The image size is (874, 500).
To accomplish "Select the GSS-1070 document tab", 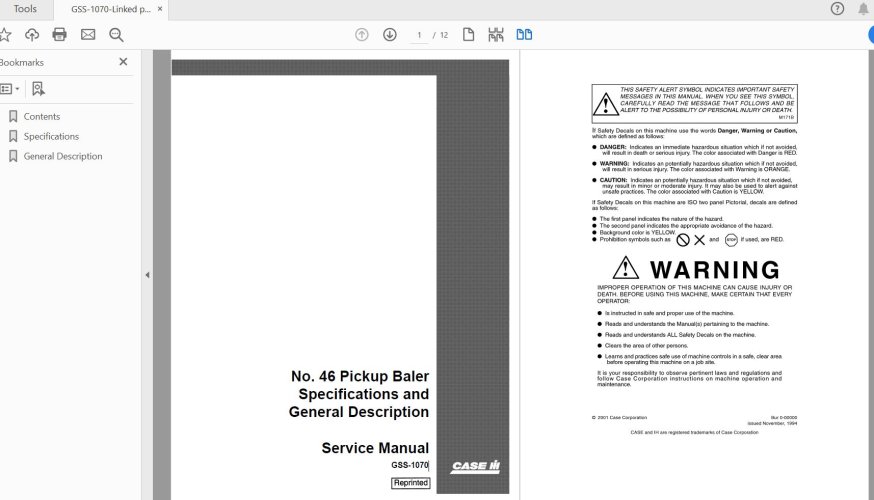I will 110,9.
